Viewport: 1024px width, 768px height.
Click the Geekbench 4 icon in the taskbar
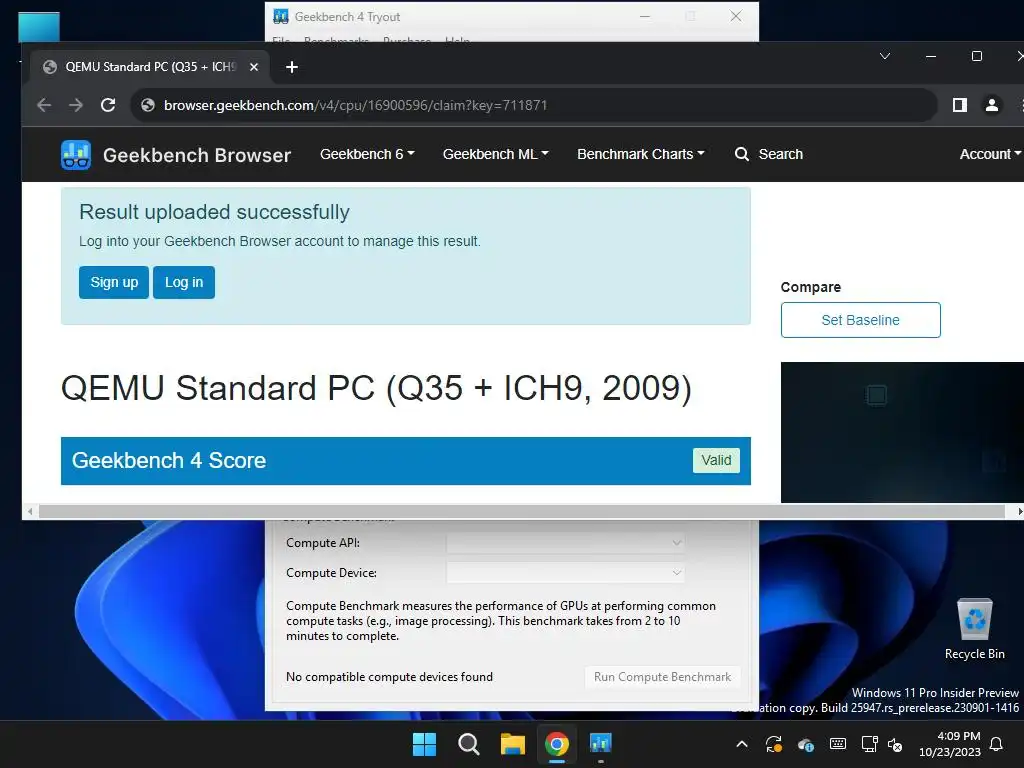point(600,743)
